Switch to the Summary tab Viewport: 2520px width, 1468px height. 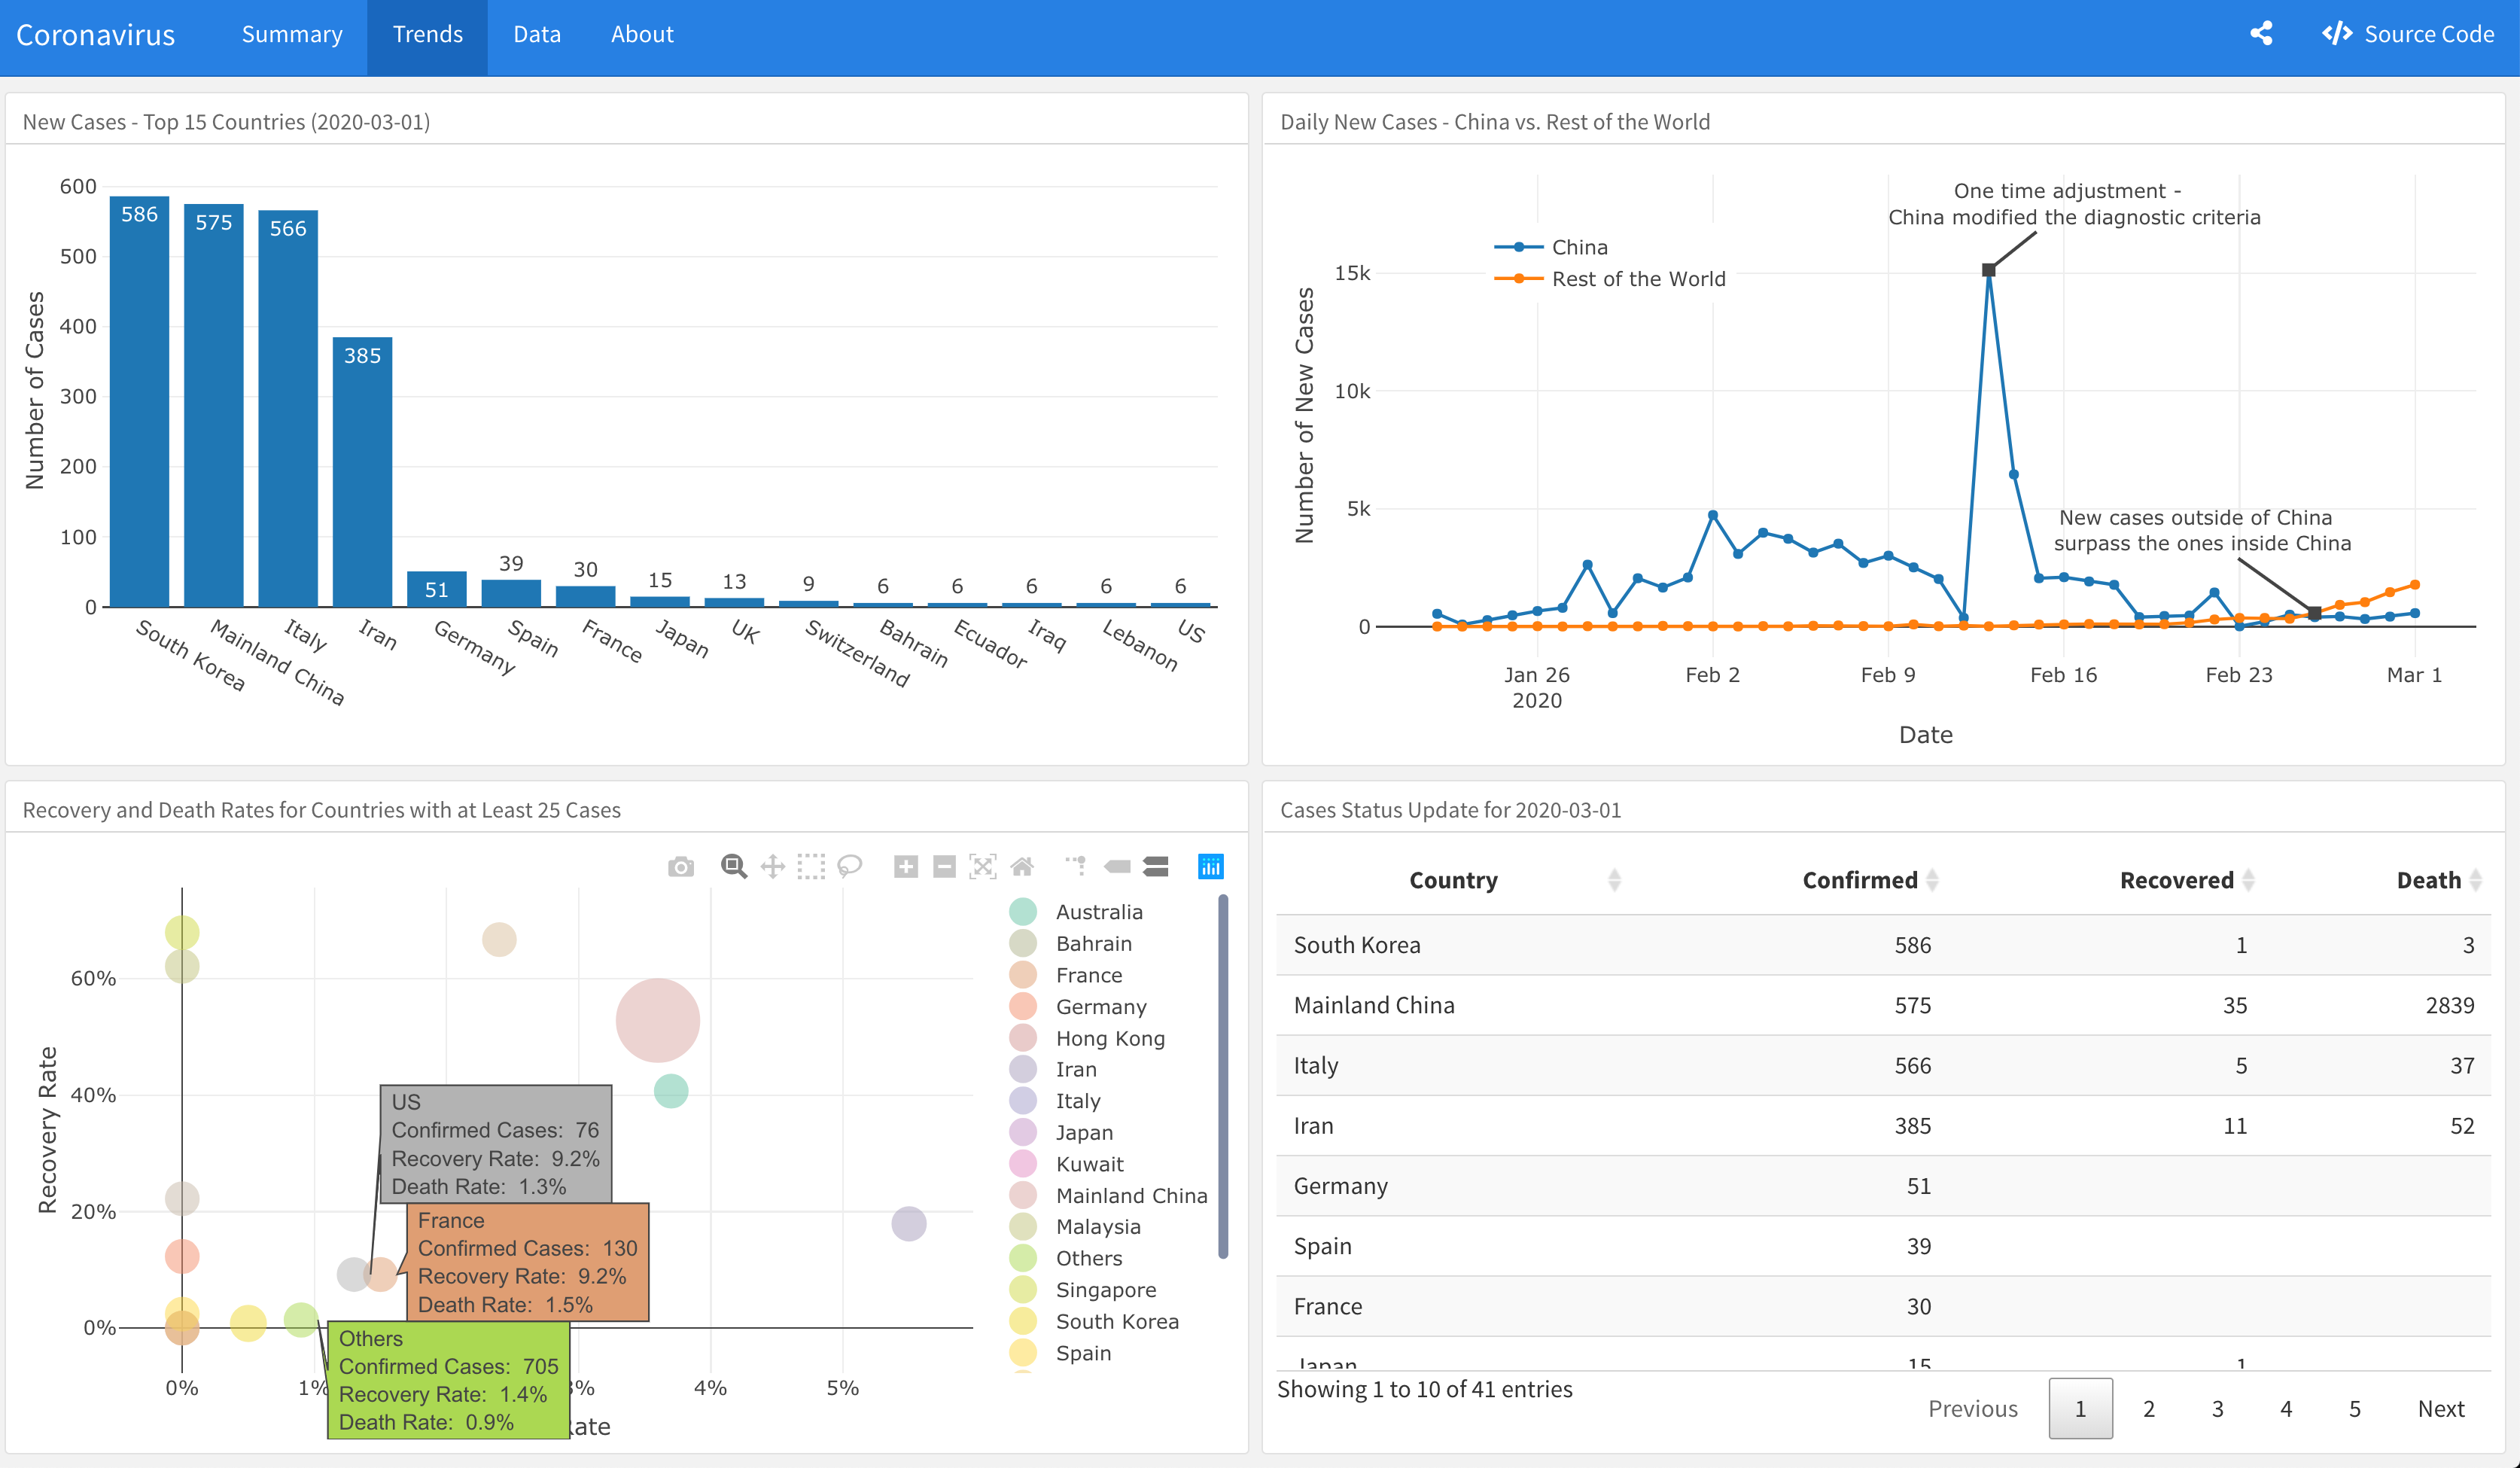292,34
